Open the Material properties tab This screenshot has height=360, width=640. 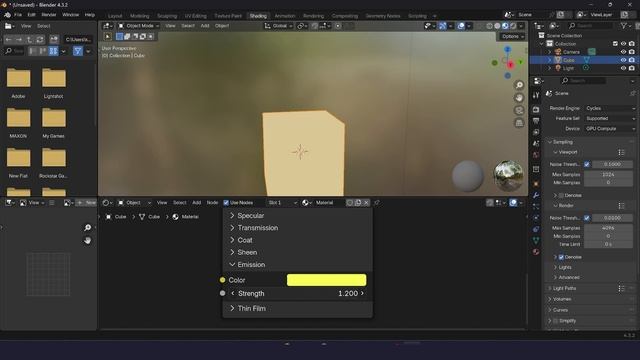click(536, 252)
